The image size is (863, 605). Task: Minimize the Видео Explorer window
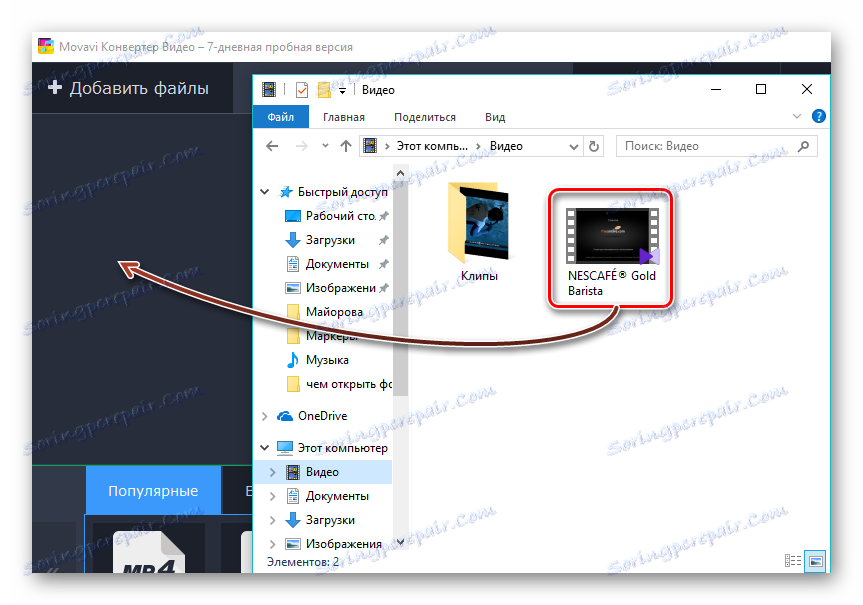point(715,89)
